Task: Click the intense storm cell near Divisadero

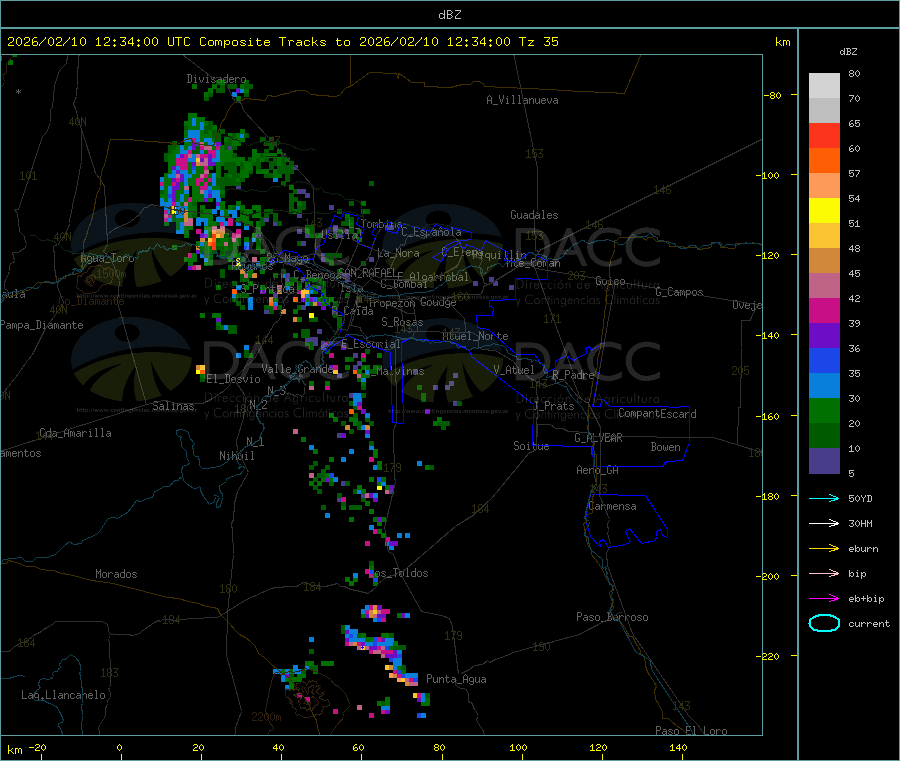Action: point(192,172)
